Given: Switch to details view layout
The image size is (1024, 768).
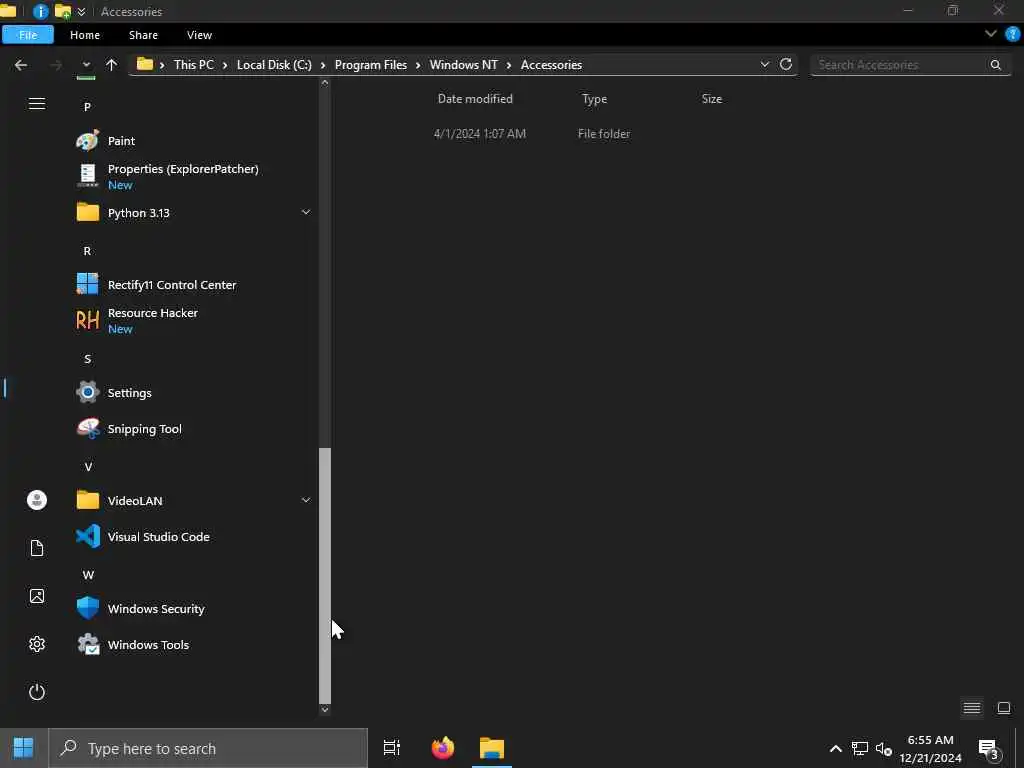Looking at the screenshot, I should coord(972,708).
